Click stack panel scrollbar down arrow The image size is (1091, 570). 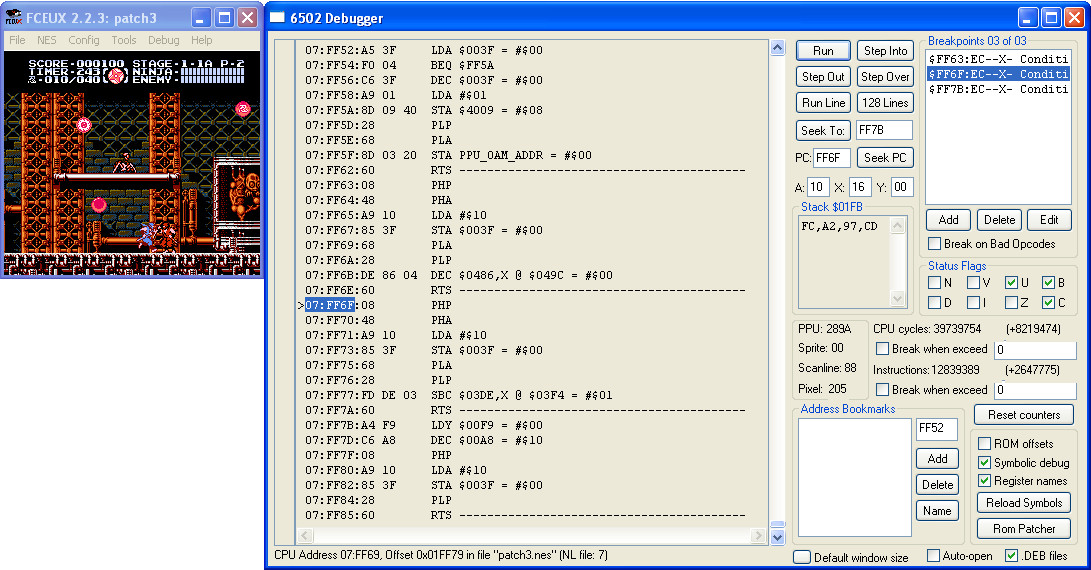pyautogui.click(x=898, y=299)
